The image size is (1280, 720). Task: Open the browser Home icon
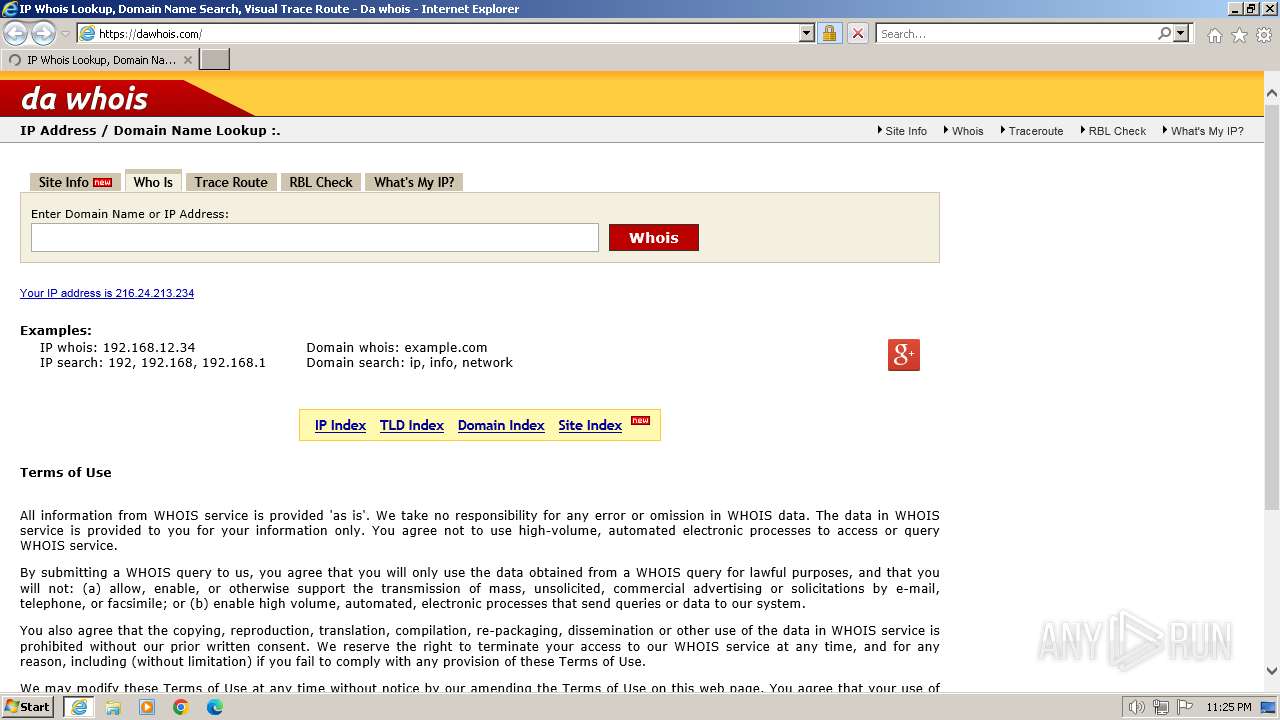click(x=1214, y=35)
